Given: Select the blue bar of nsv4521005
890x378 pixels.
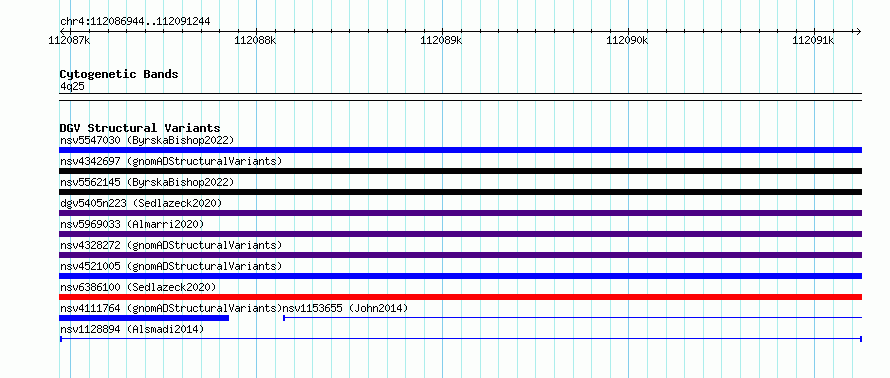Looking at the screenshot, I should (460, 276).
